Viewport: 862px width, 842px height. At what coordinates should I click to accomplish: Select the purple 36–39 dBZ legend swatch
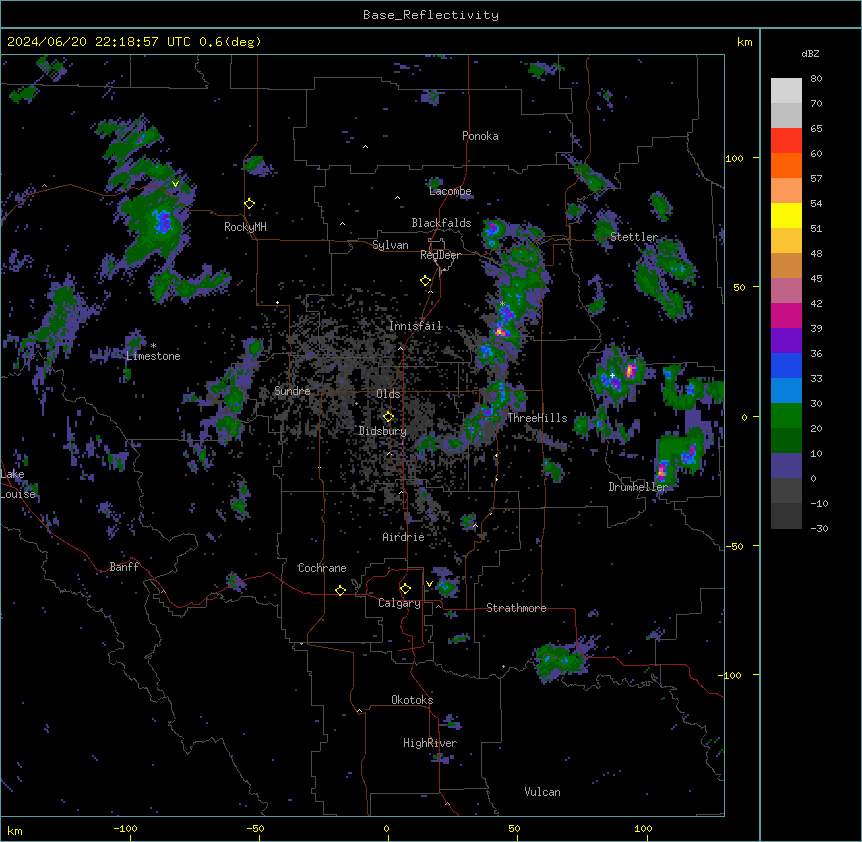(x=786, y=341)
